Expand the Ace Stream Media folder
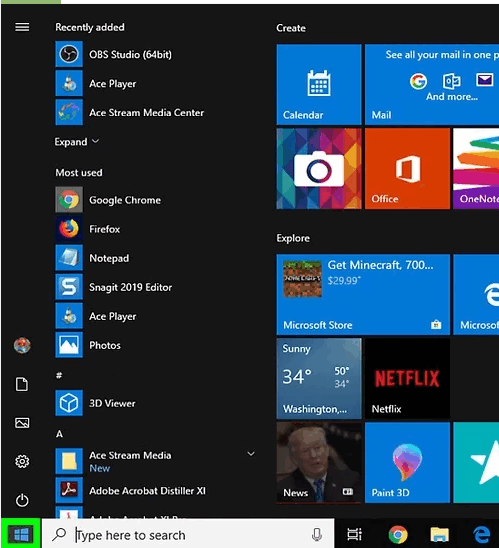Viewport: 499px width, 548px height. pyautogui.click(x=251, y=454)
